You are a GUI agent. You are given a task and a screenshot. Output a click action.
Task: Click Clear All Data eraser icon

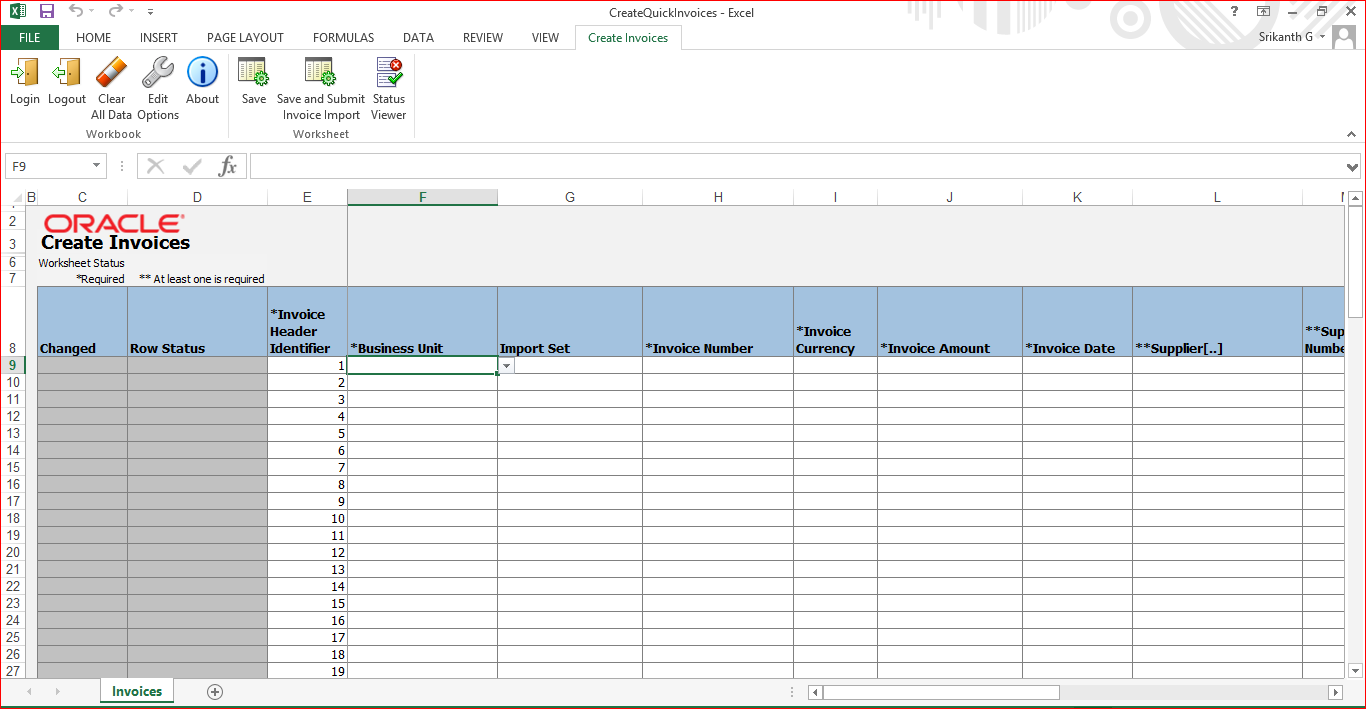tap(111, 73)
